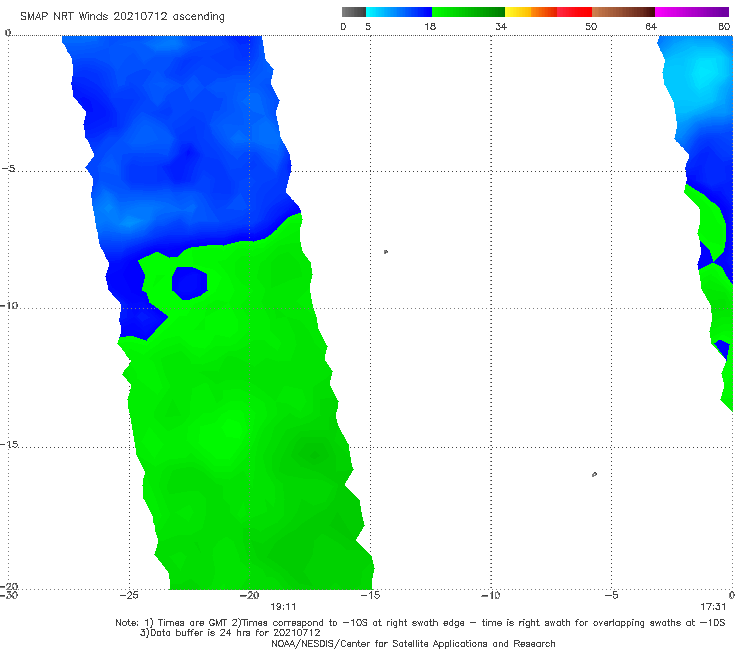The width and height of the screenshot is (740, 650).
Task: Click the color bar label '18'
Action: point(430,26)
